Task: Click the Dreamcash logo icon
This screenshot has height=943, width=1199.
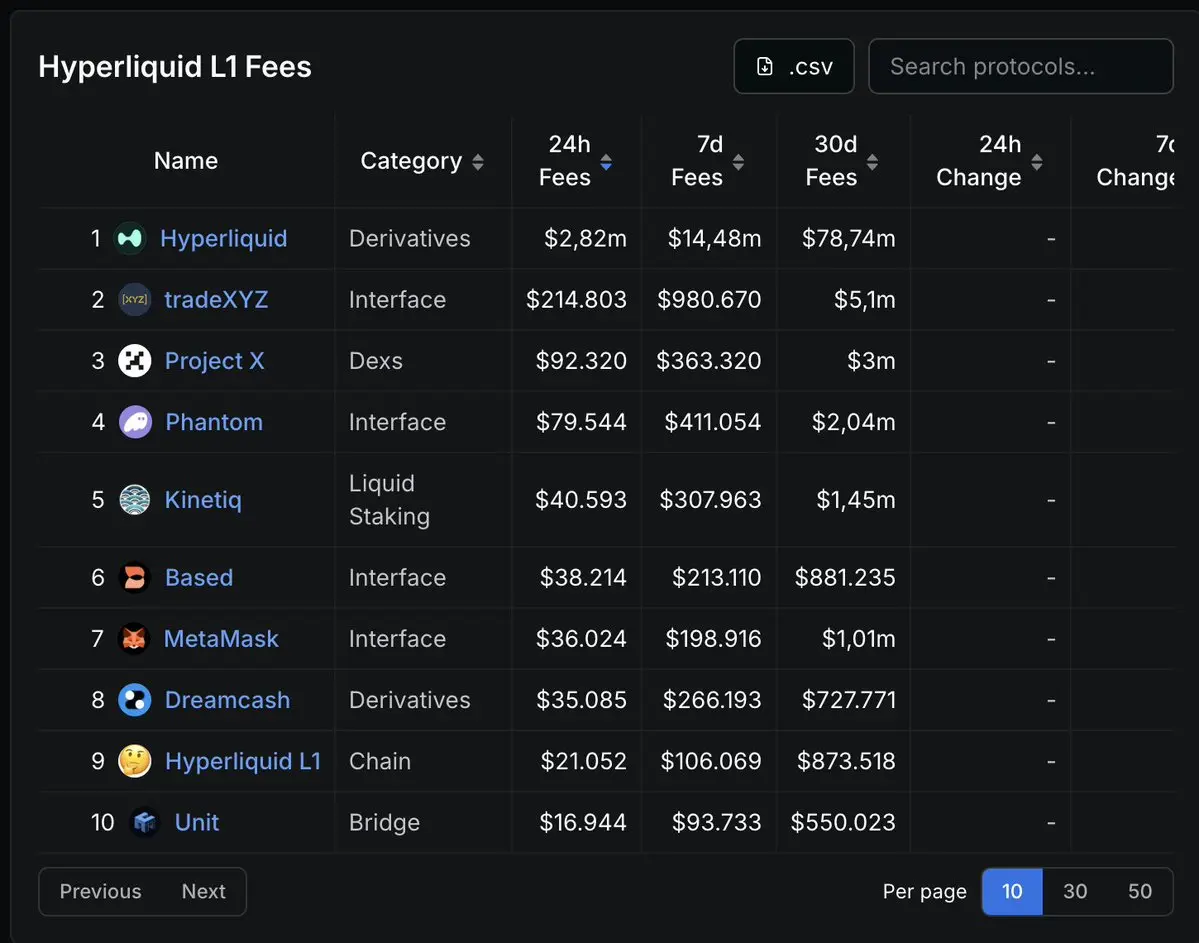Action: pyautogui.click(x=134, y=700)
